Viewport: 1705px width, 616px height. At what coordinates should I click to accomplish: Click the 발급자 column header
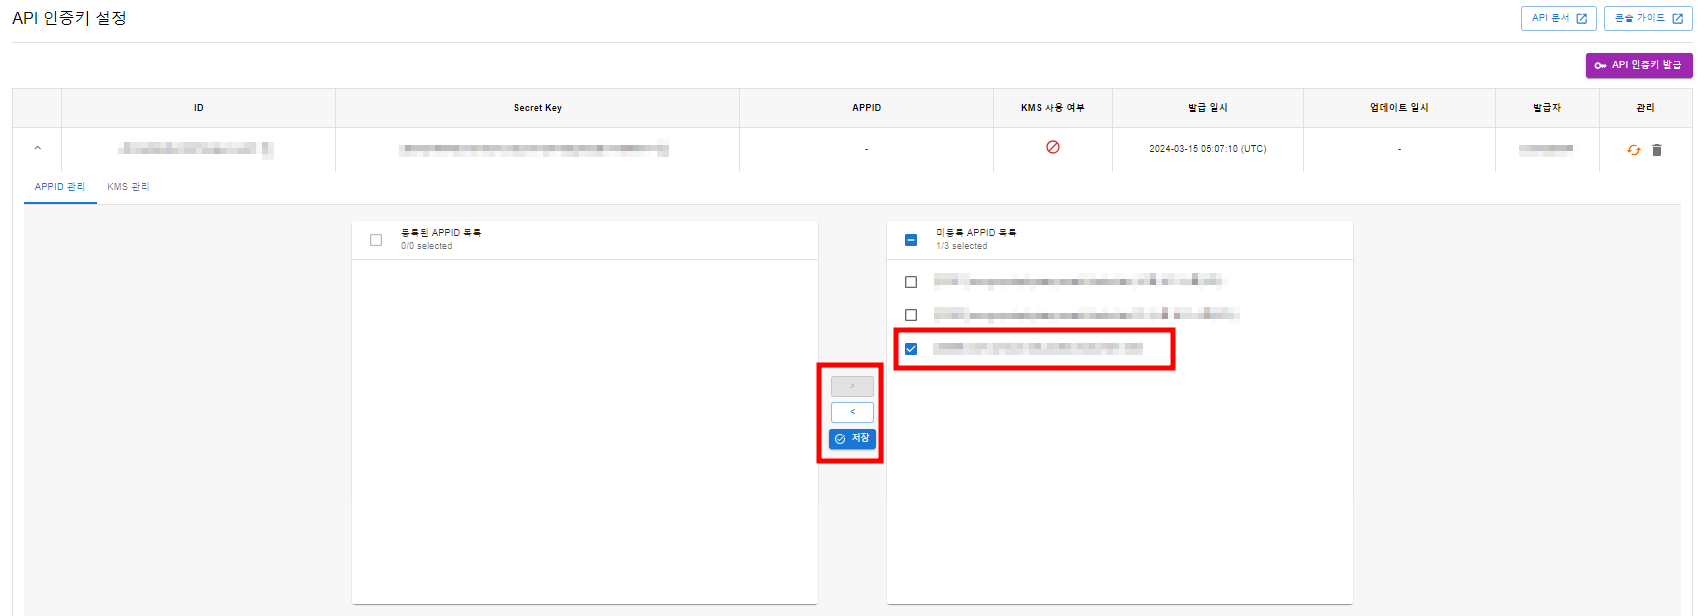click(x=1547, y=108)
